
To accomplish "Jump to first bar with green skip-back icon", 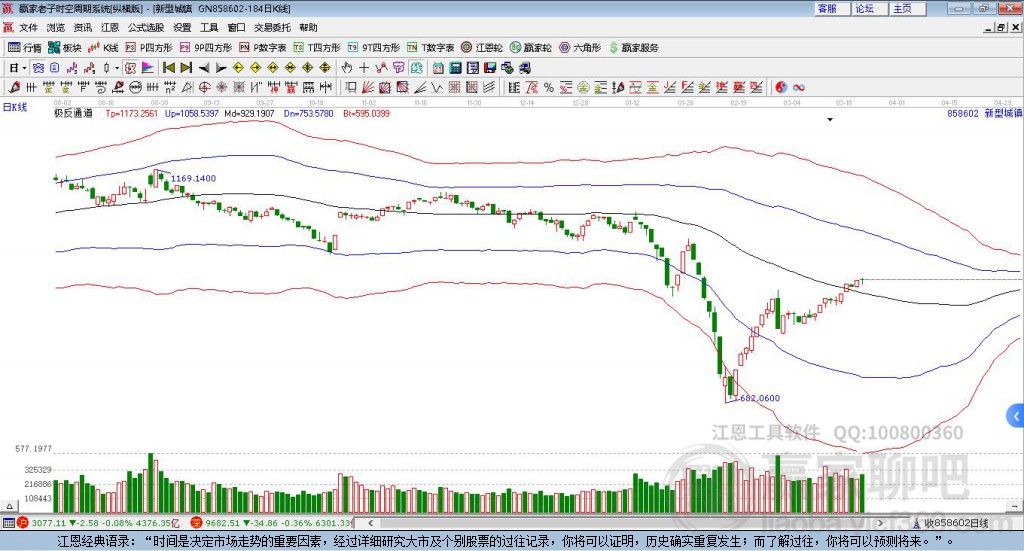I will coord(168,68).
